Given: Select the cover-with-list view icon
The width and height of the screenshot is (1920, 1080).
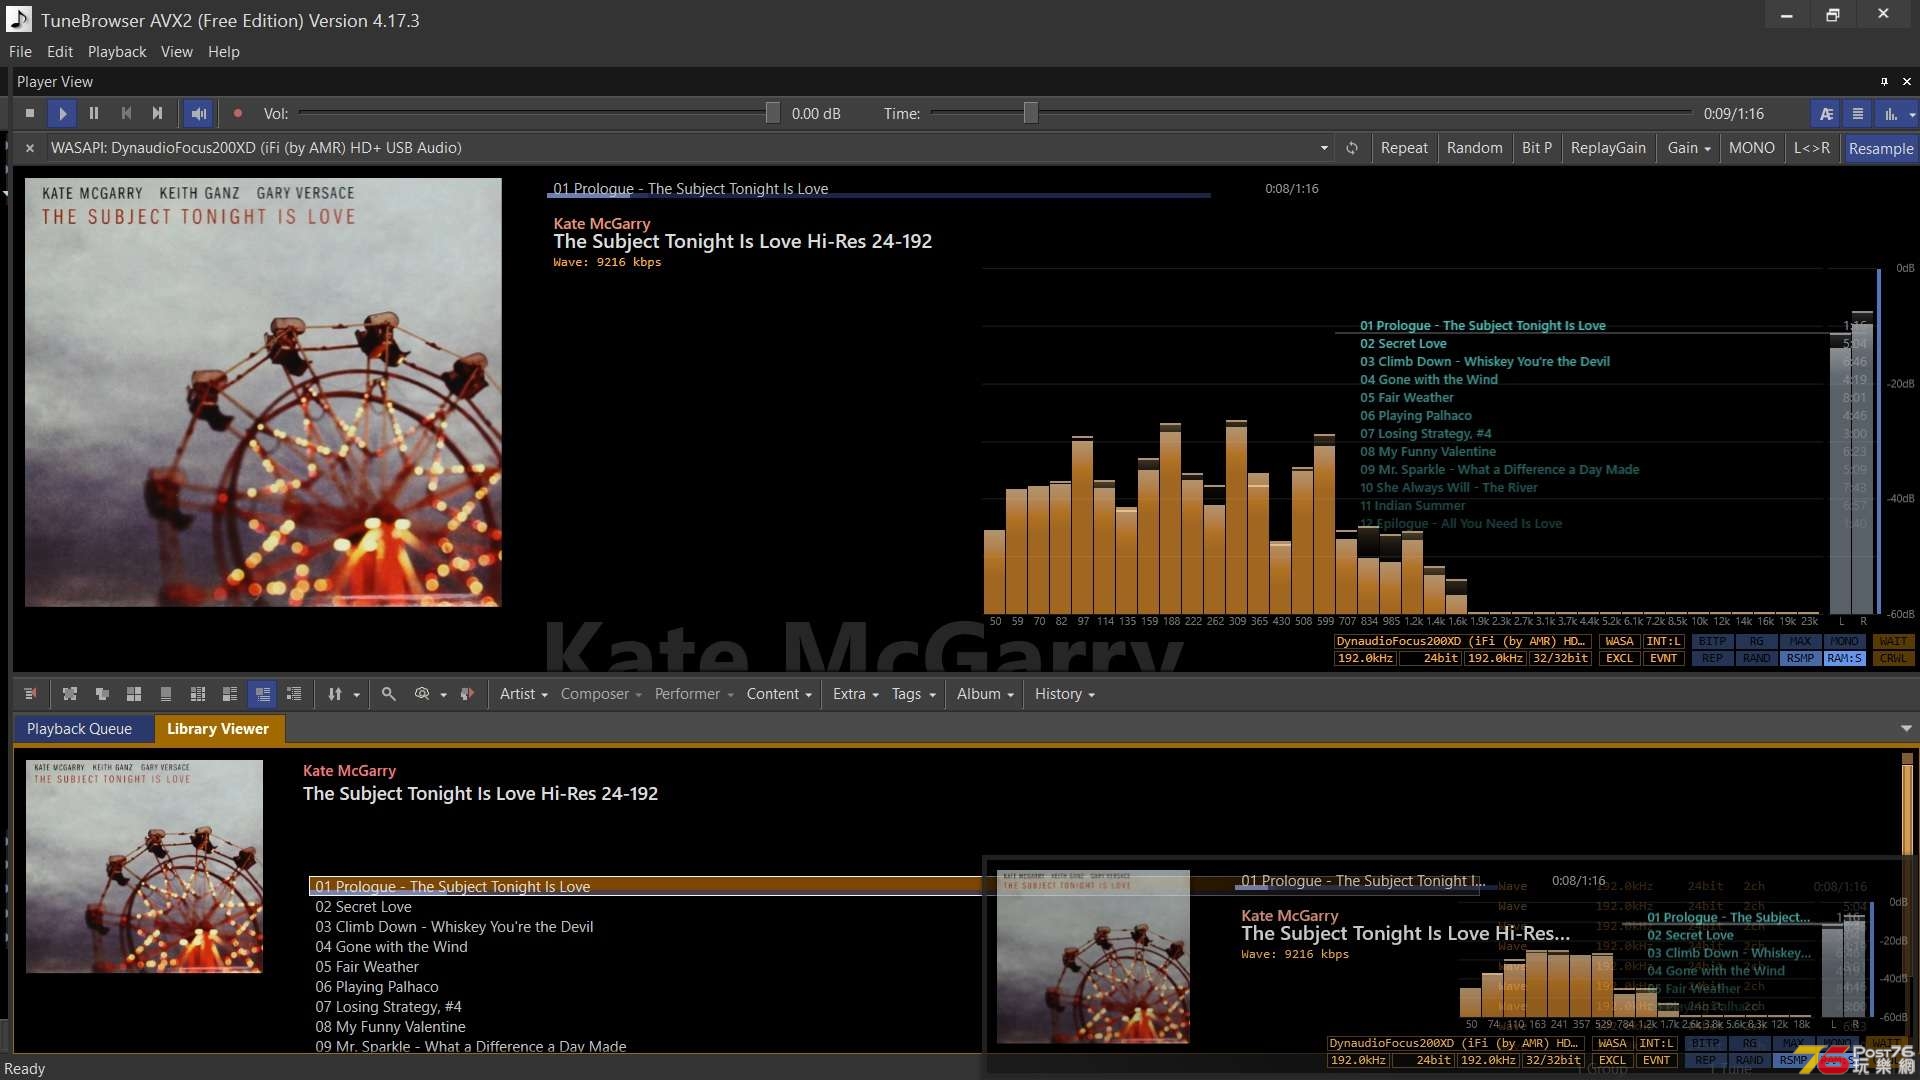Looking at the screenshot, I should [x=230, y=694].
